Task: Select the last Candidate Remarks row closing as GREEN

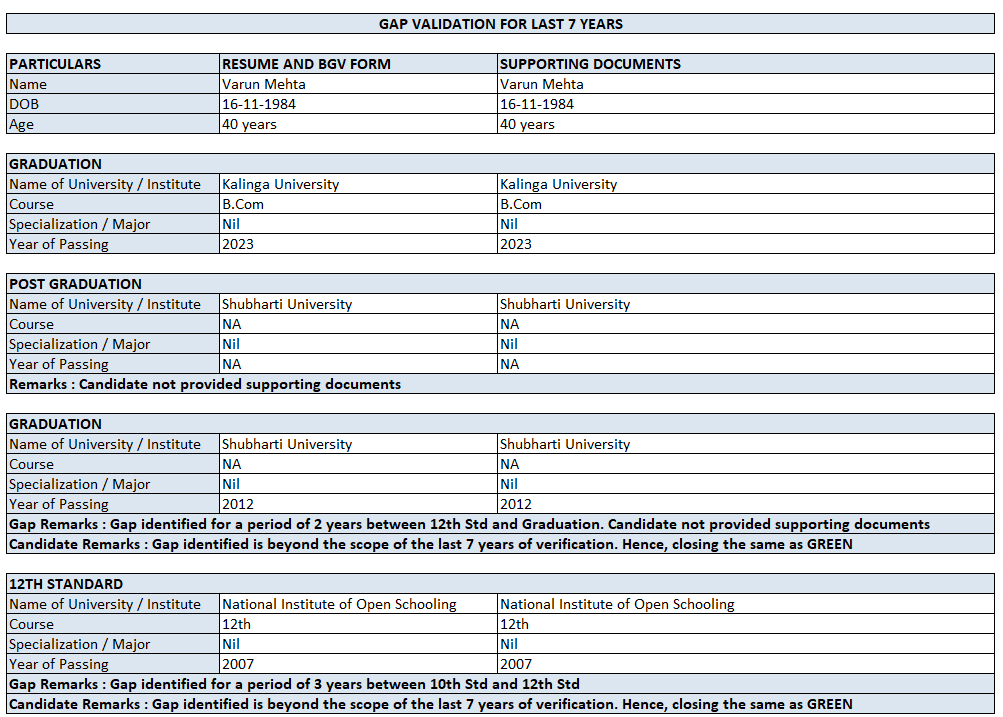Action: pyautogui.click(x=500, y=704)
